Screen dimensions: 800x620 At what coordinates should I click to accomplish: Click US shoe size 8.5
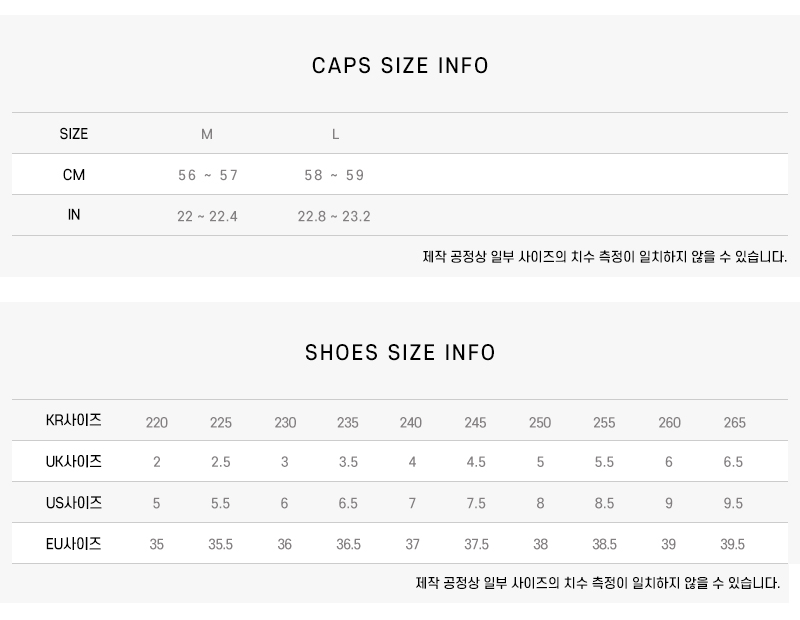pos(604,503)
